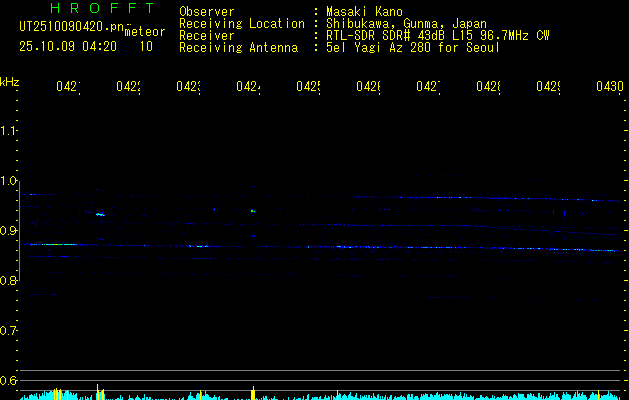Select the Masaki Kano observer name
This screenshot has width=629, height=400.
tap(364, 12)
